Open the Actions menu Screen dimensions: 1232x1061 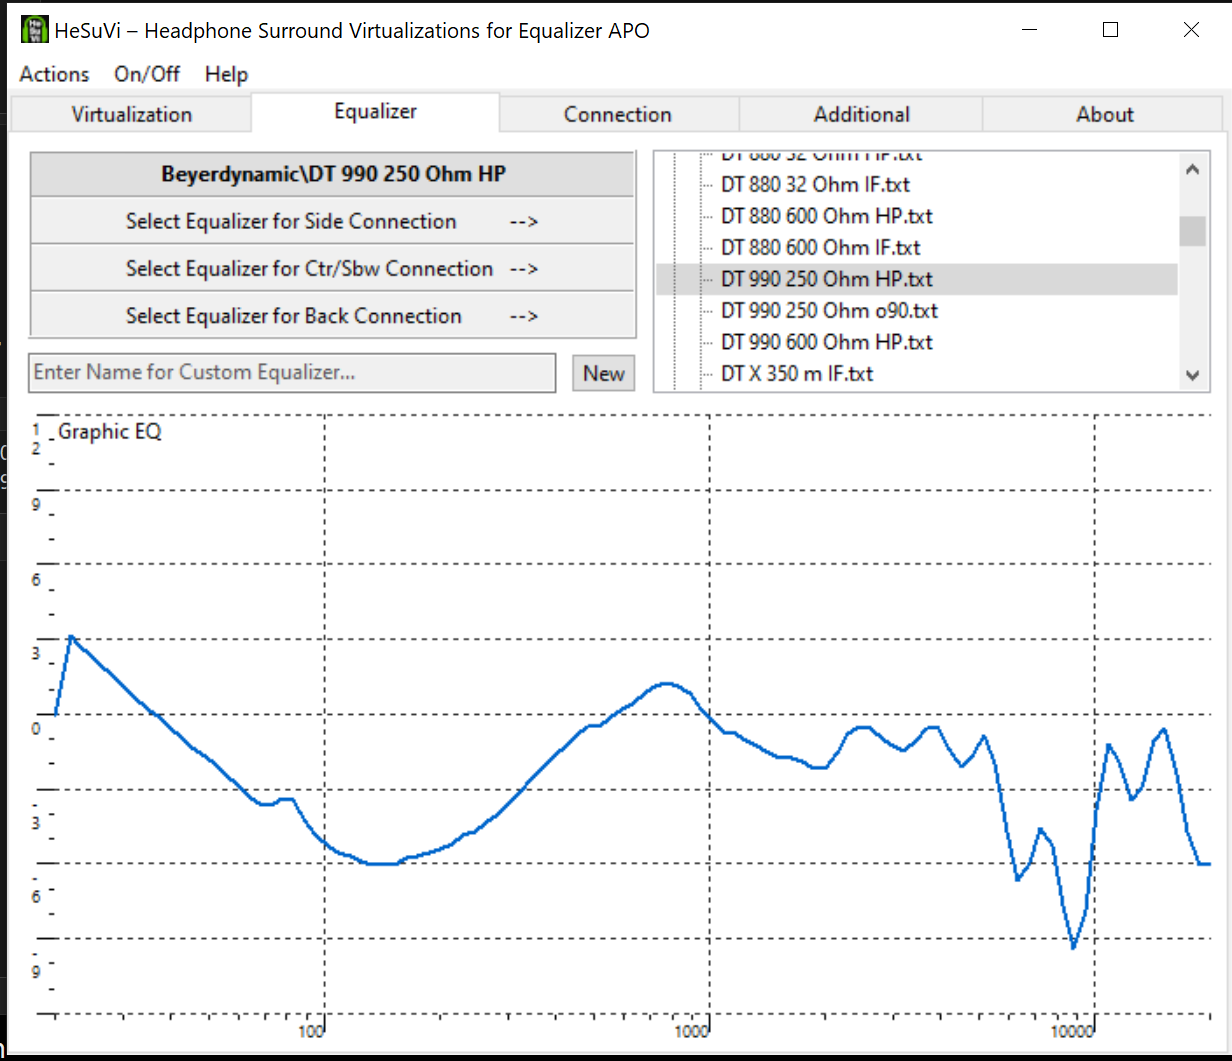pos(54,74)
